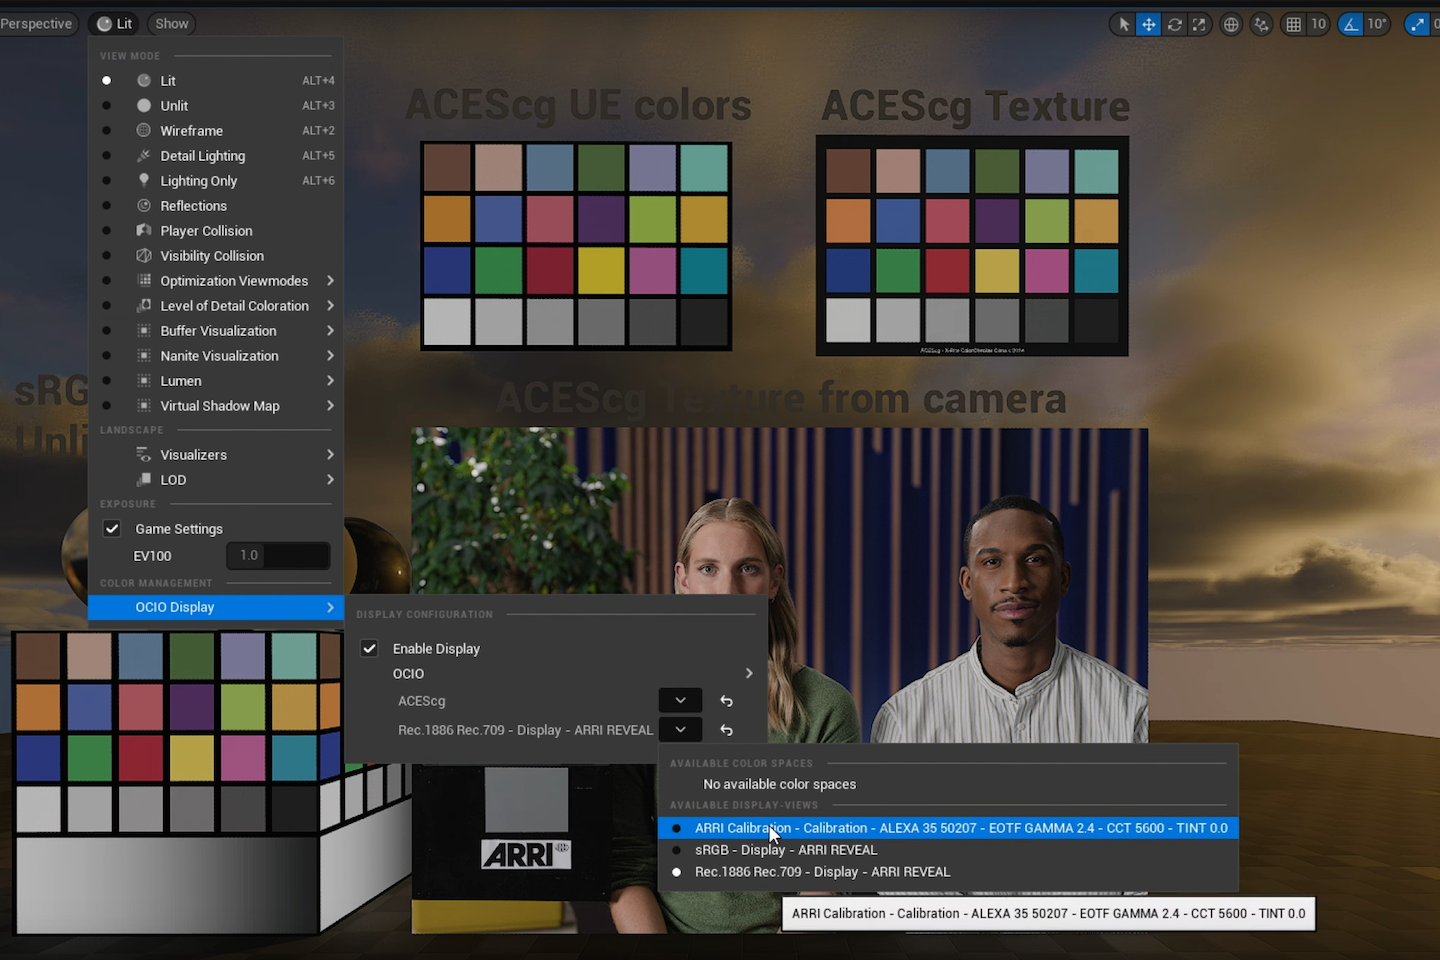
Task: Click the Buffer Visualization icon
Action: 144,331
